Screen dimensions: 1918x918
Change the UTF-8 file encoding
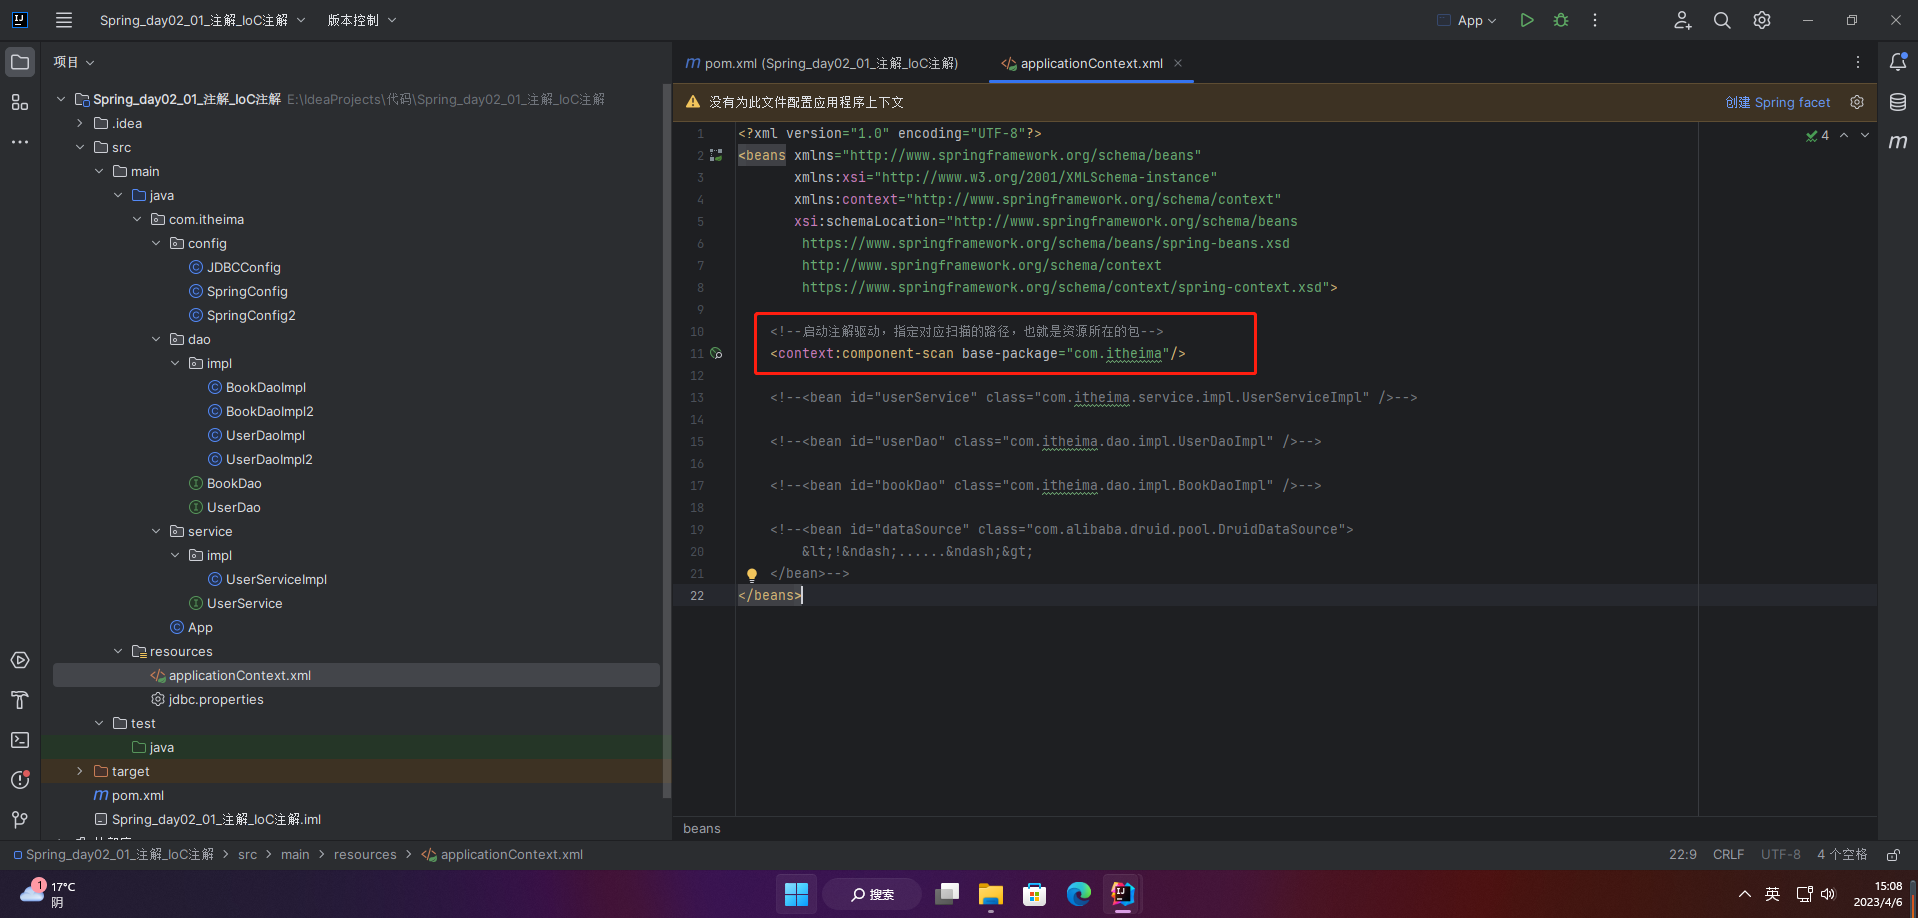1781,855
